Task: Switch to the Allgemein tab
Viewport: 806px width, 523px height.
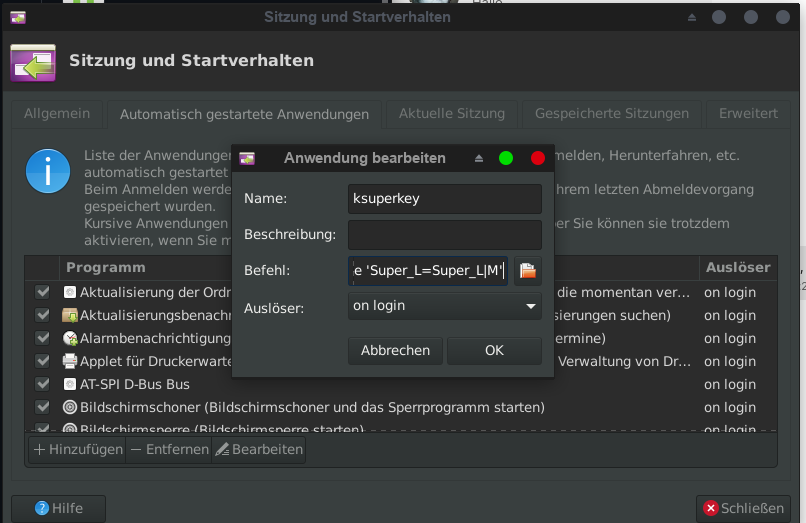Action: tap(57, 114)
